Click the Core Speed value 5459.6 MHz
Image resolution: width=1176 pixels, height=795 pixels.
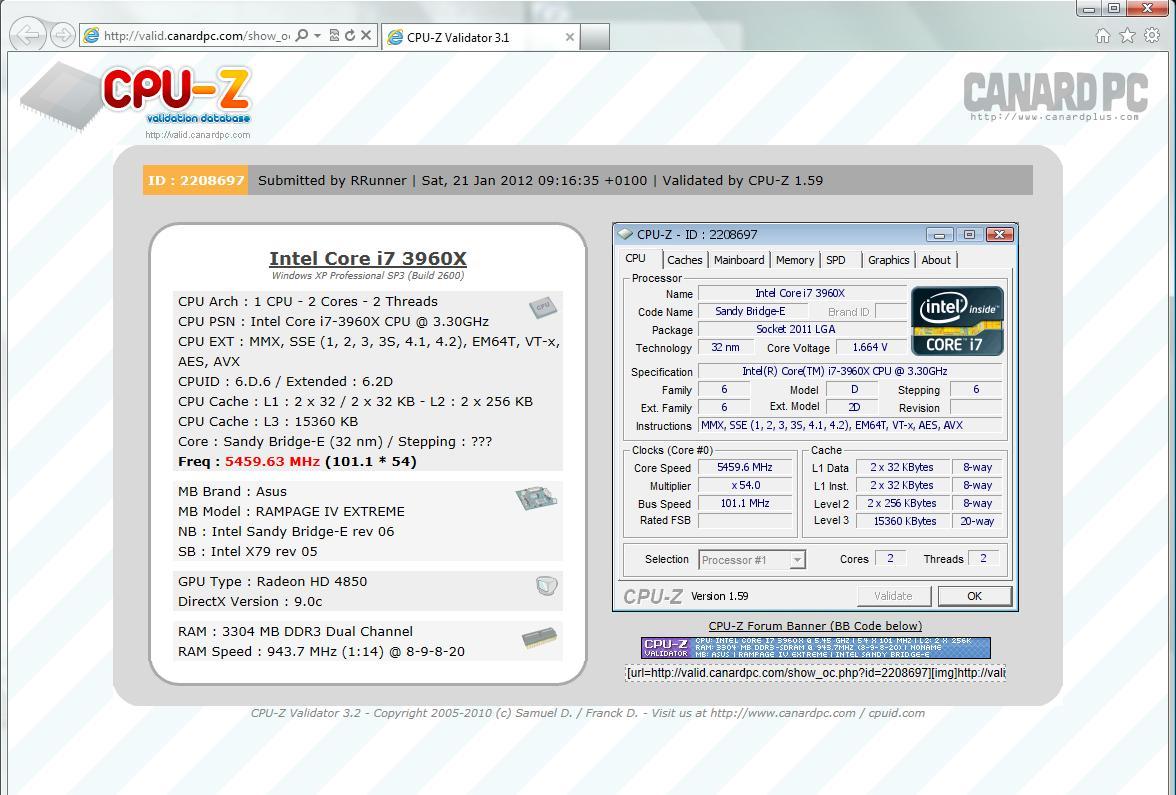point(745,467)
